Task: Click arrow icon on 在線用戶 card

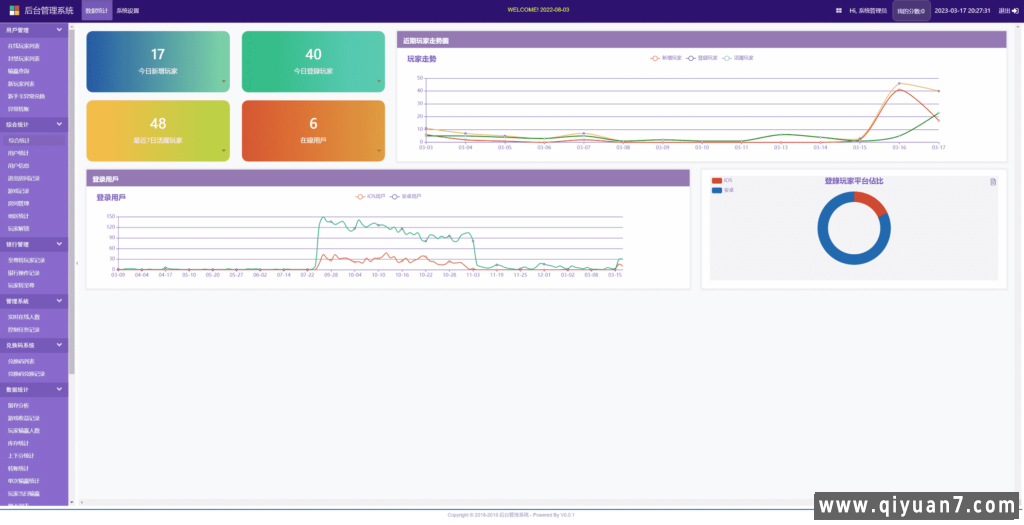Action: (380, 152)
